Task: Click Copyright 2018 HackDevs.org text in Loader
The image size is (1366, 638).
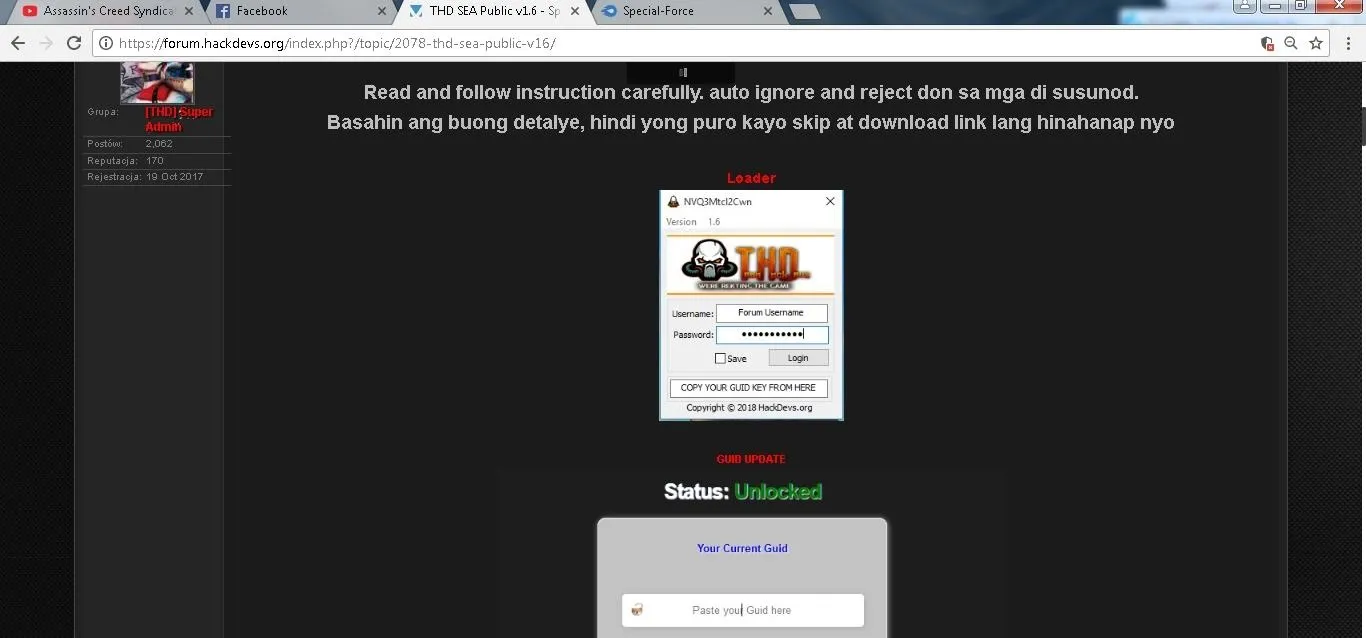Action: pos(749,408)
